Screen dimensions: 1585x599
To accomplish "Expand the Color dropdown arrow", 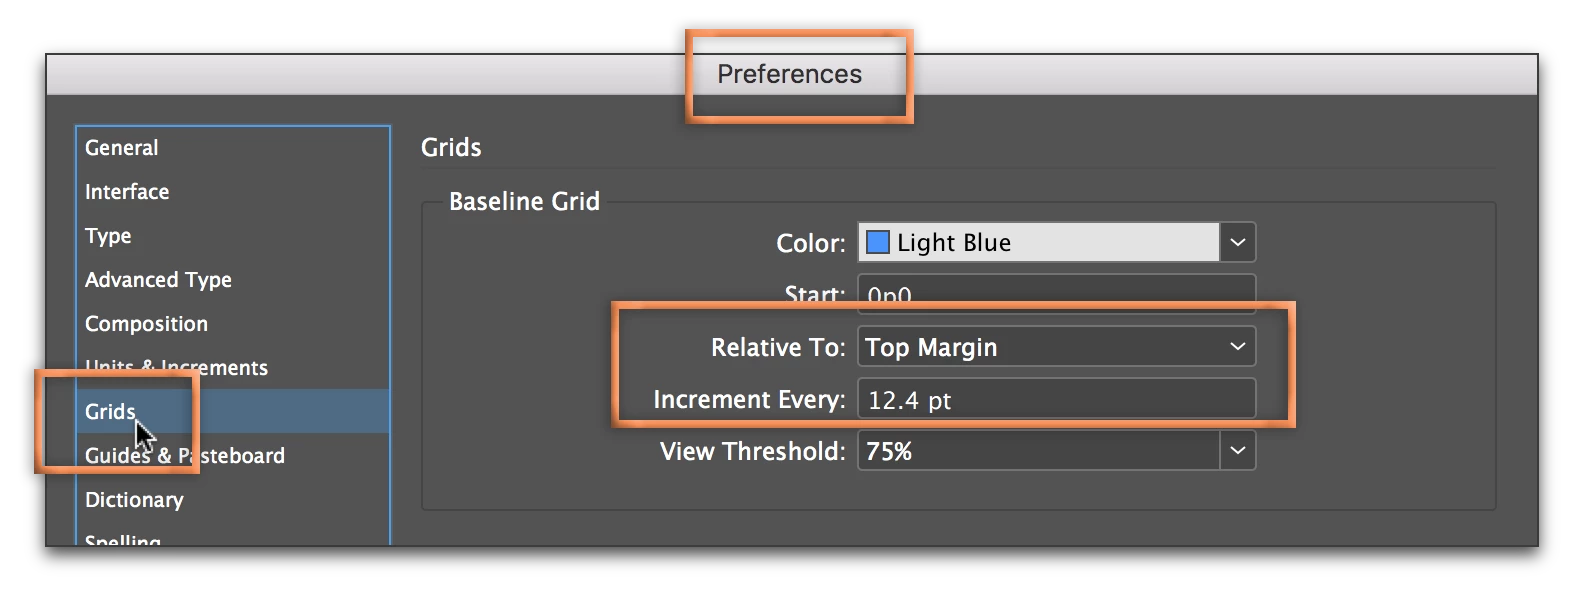I will 1238,242.
